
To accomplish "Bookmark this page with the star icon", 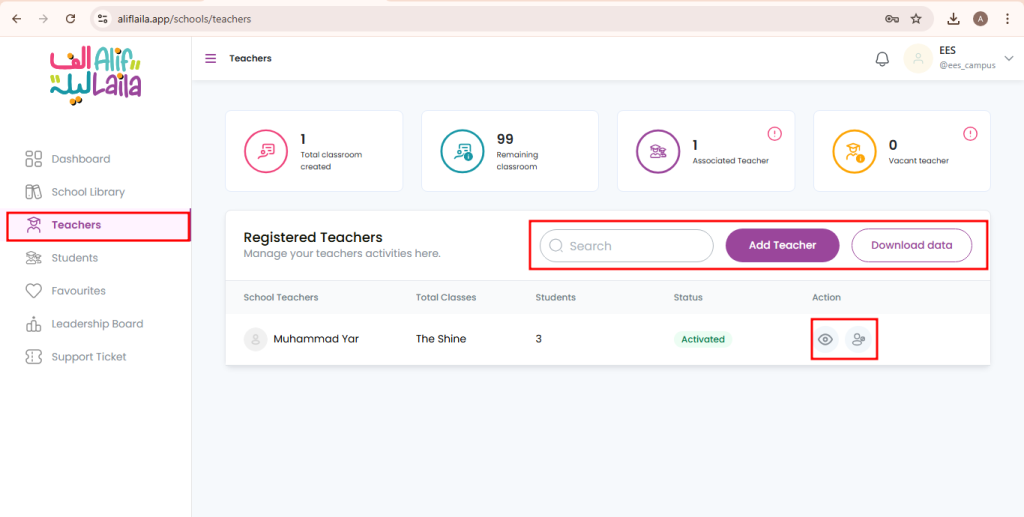I will coord(916,19).
